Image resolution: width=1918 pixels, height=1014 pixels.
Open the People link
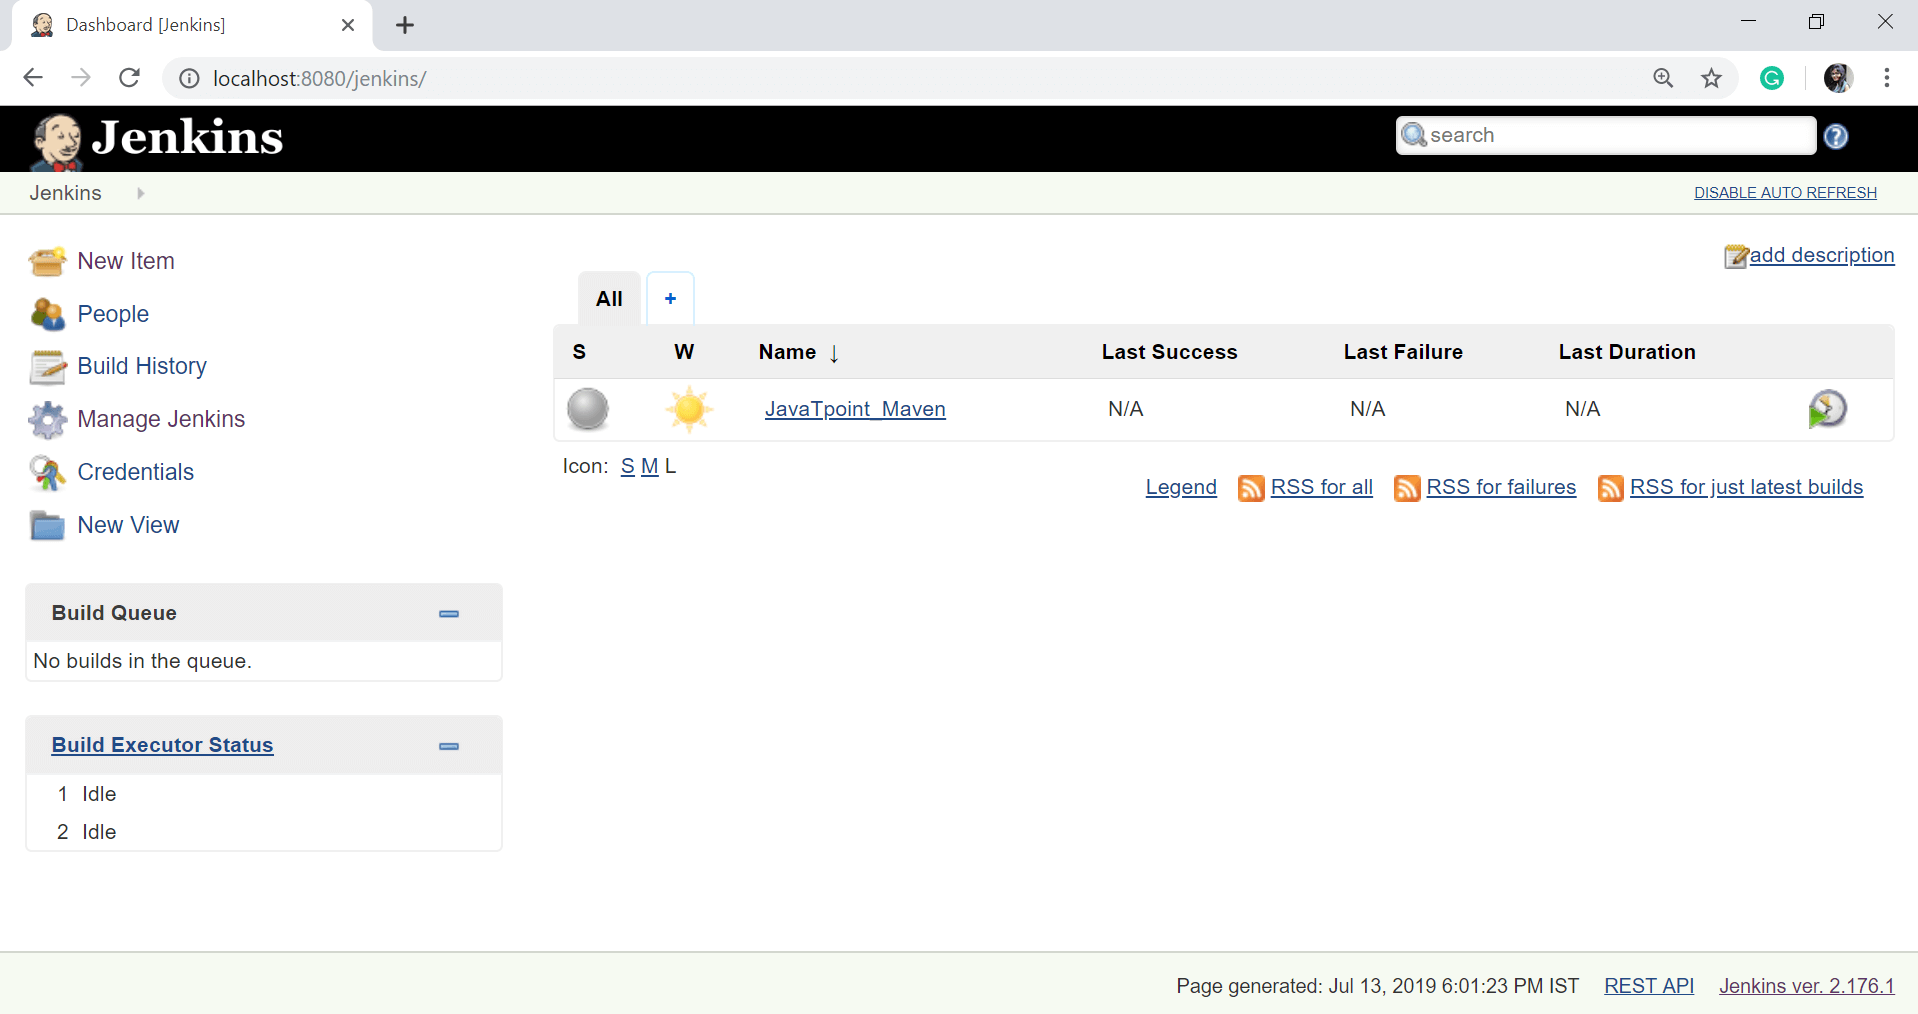(x=113, y=314)
